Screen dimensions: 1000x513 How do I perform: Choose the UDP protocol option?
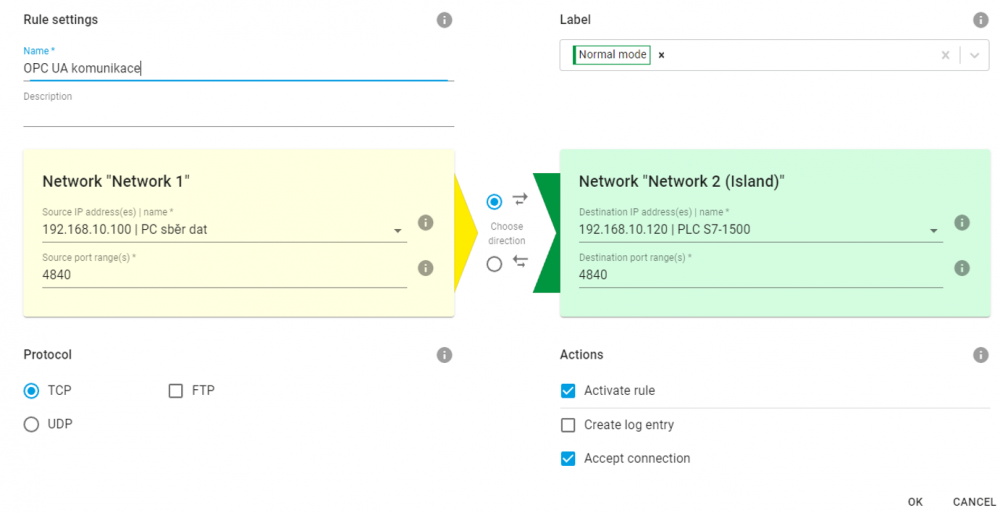[31, 424]
